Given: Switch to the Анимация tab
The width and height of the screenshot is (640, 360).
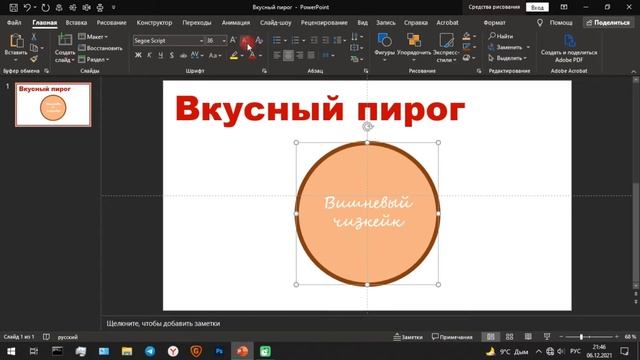Looking at the screenshot, I should [x=236, y=23].
